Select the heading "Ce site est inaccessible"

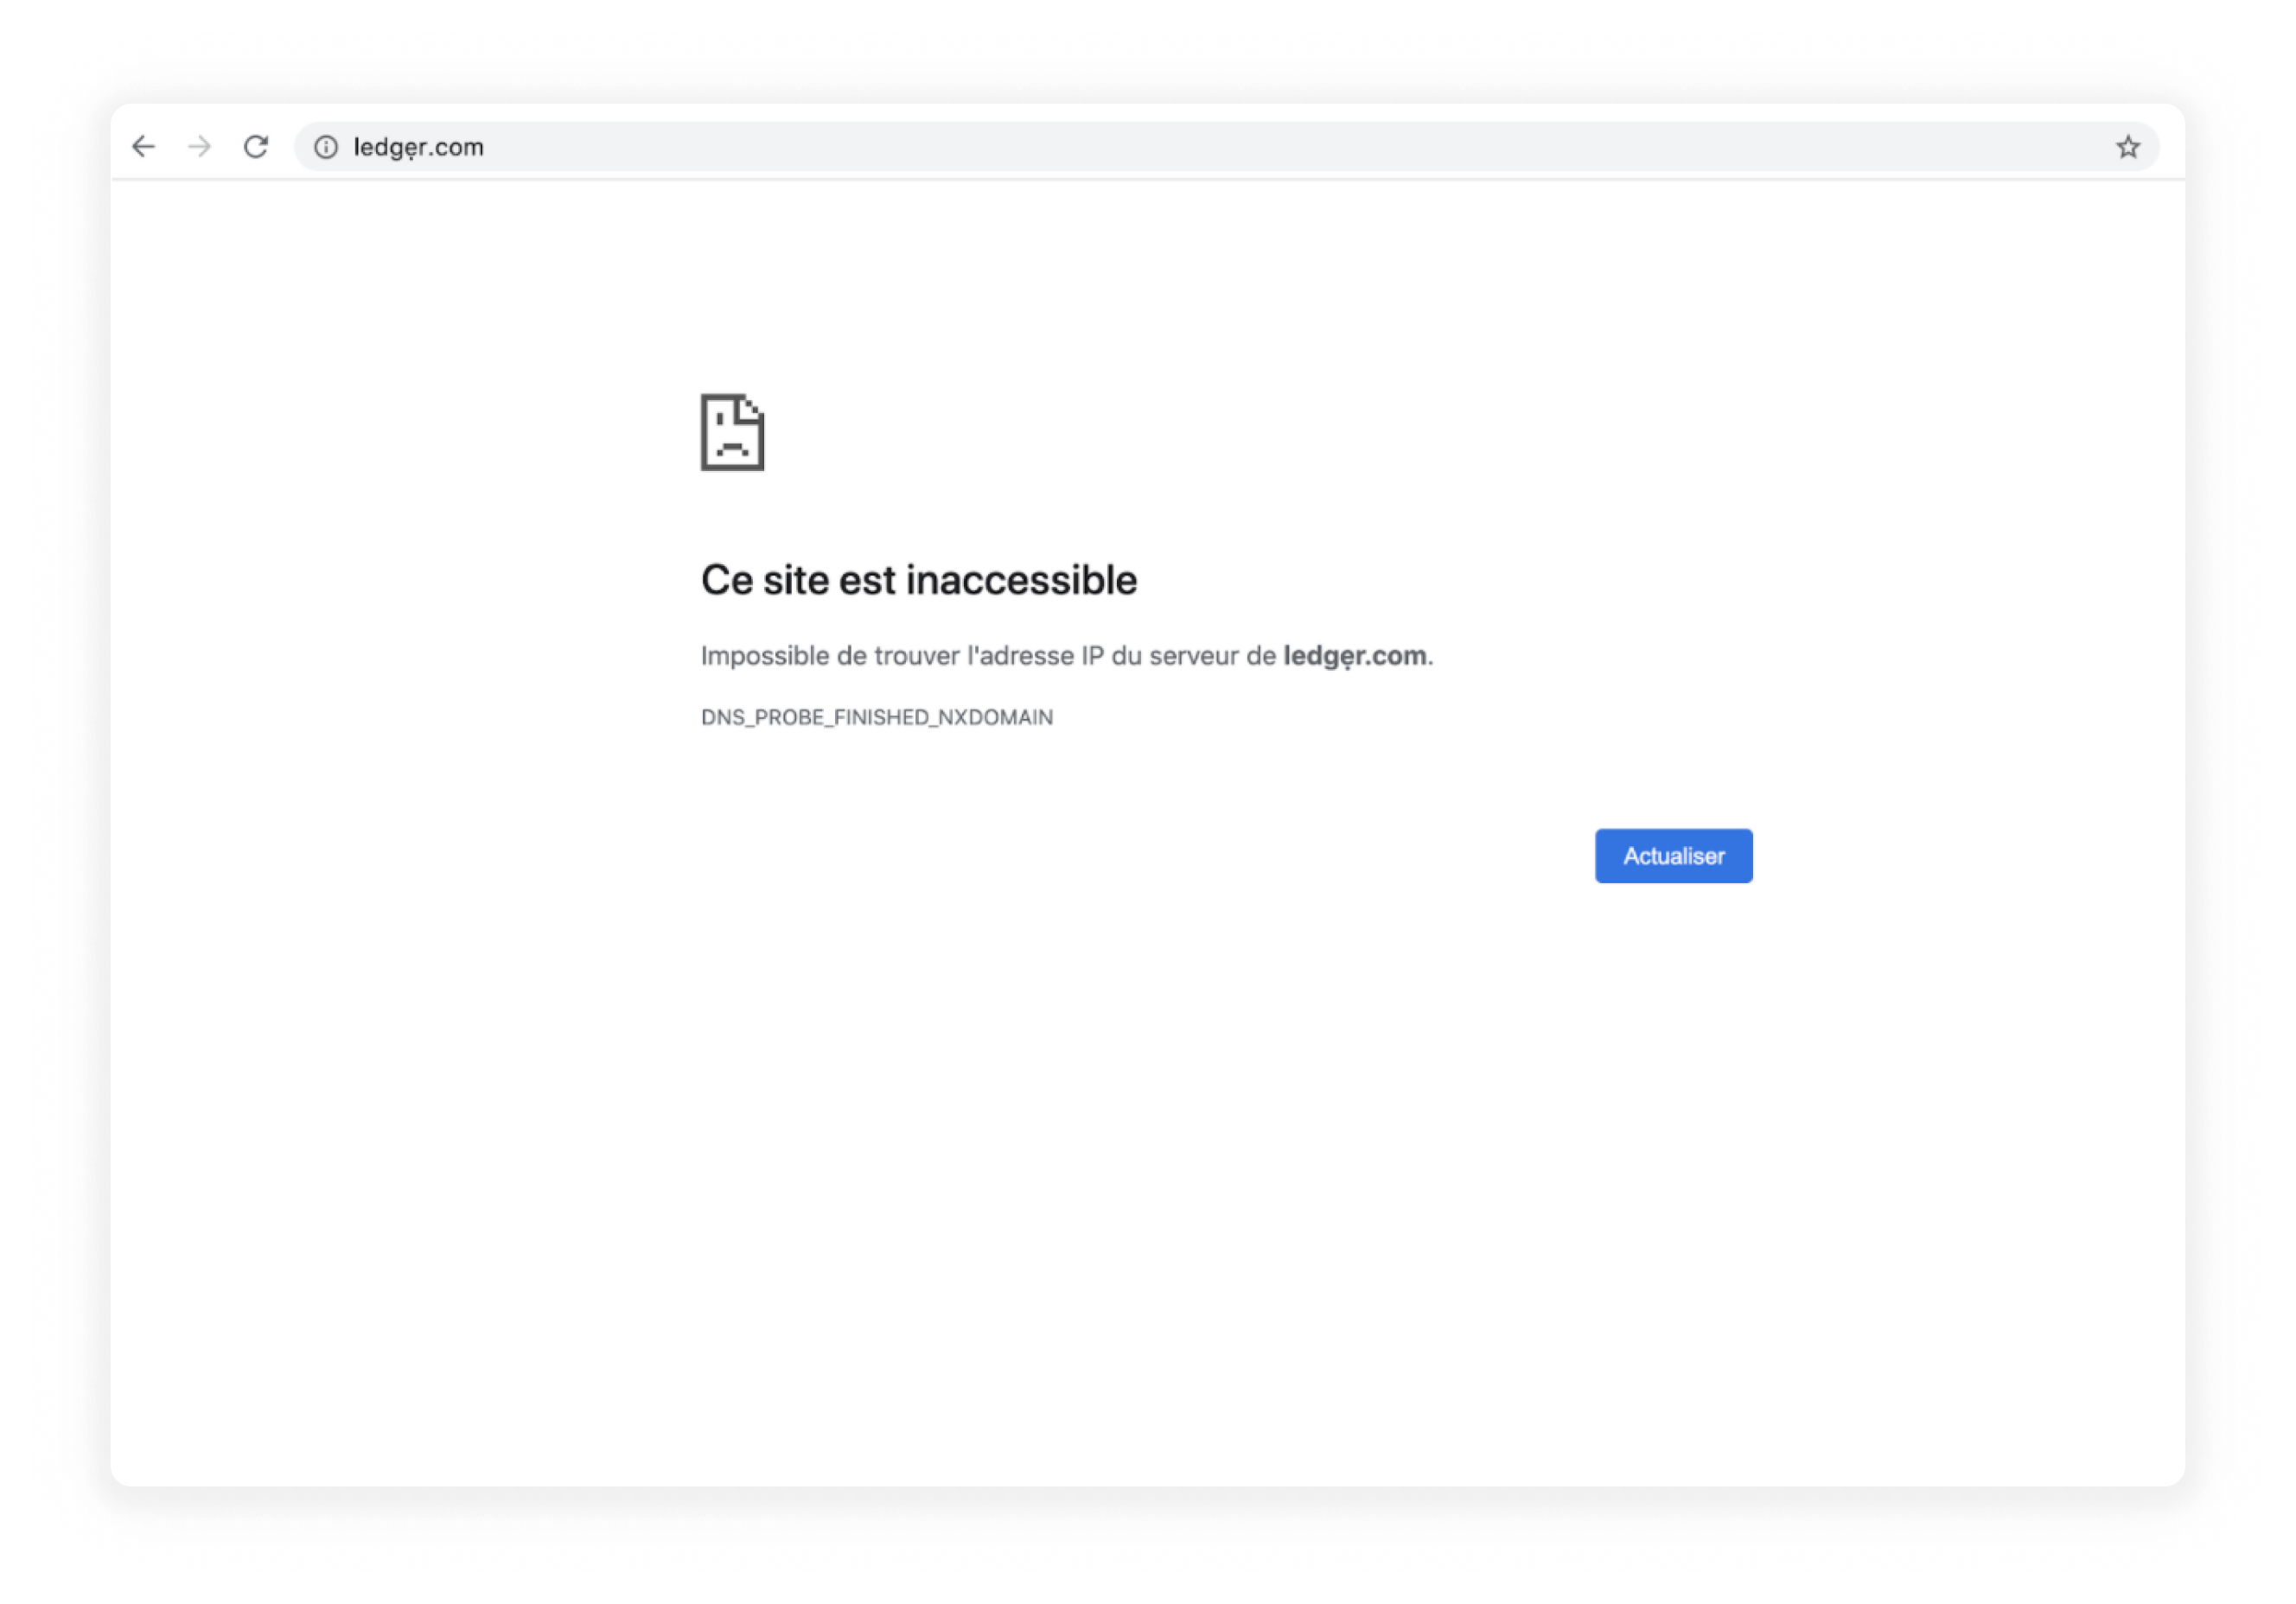918,580
